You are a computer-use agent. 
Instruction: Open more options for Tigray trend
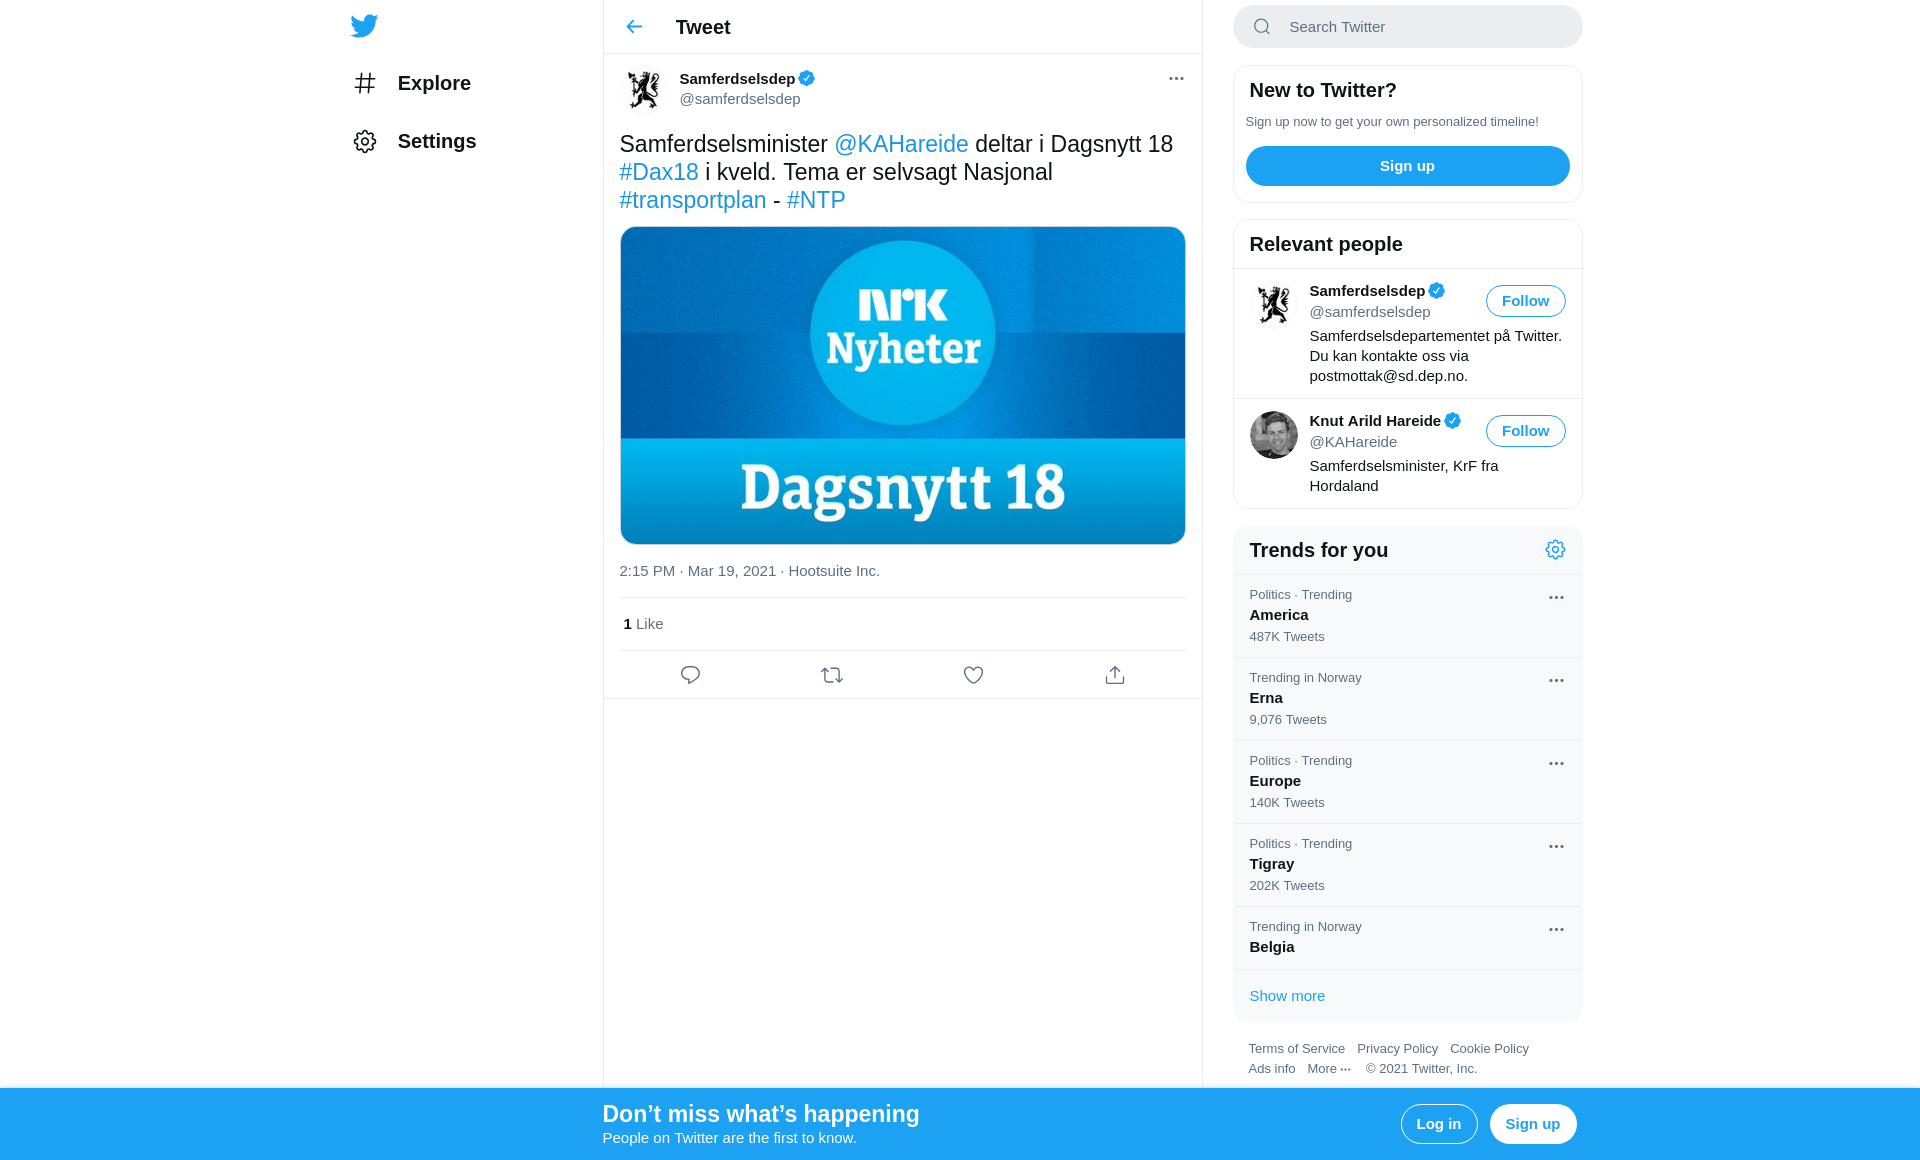pyautogui.click(x=1556, y=846)
